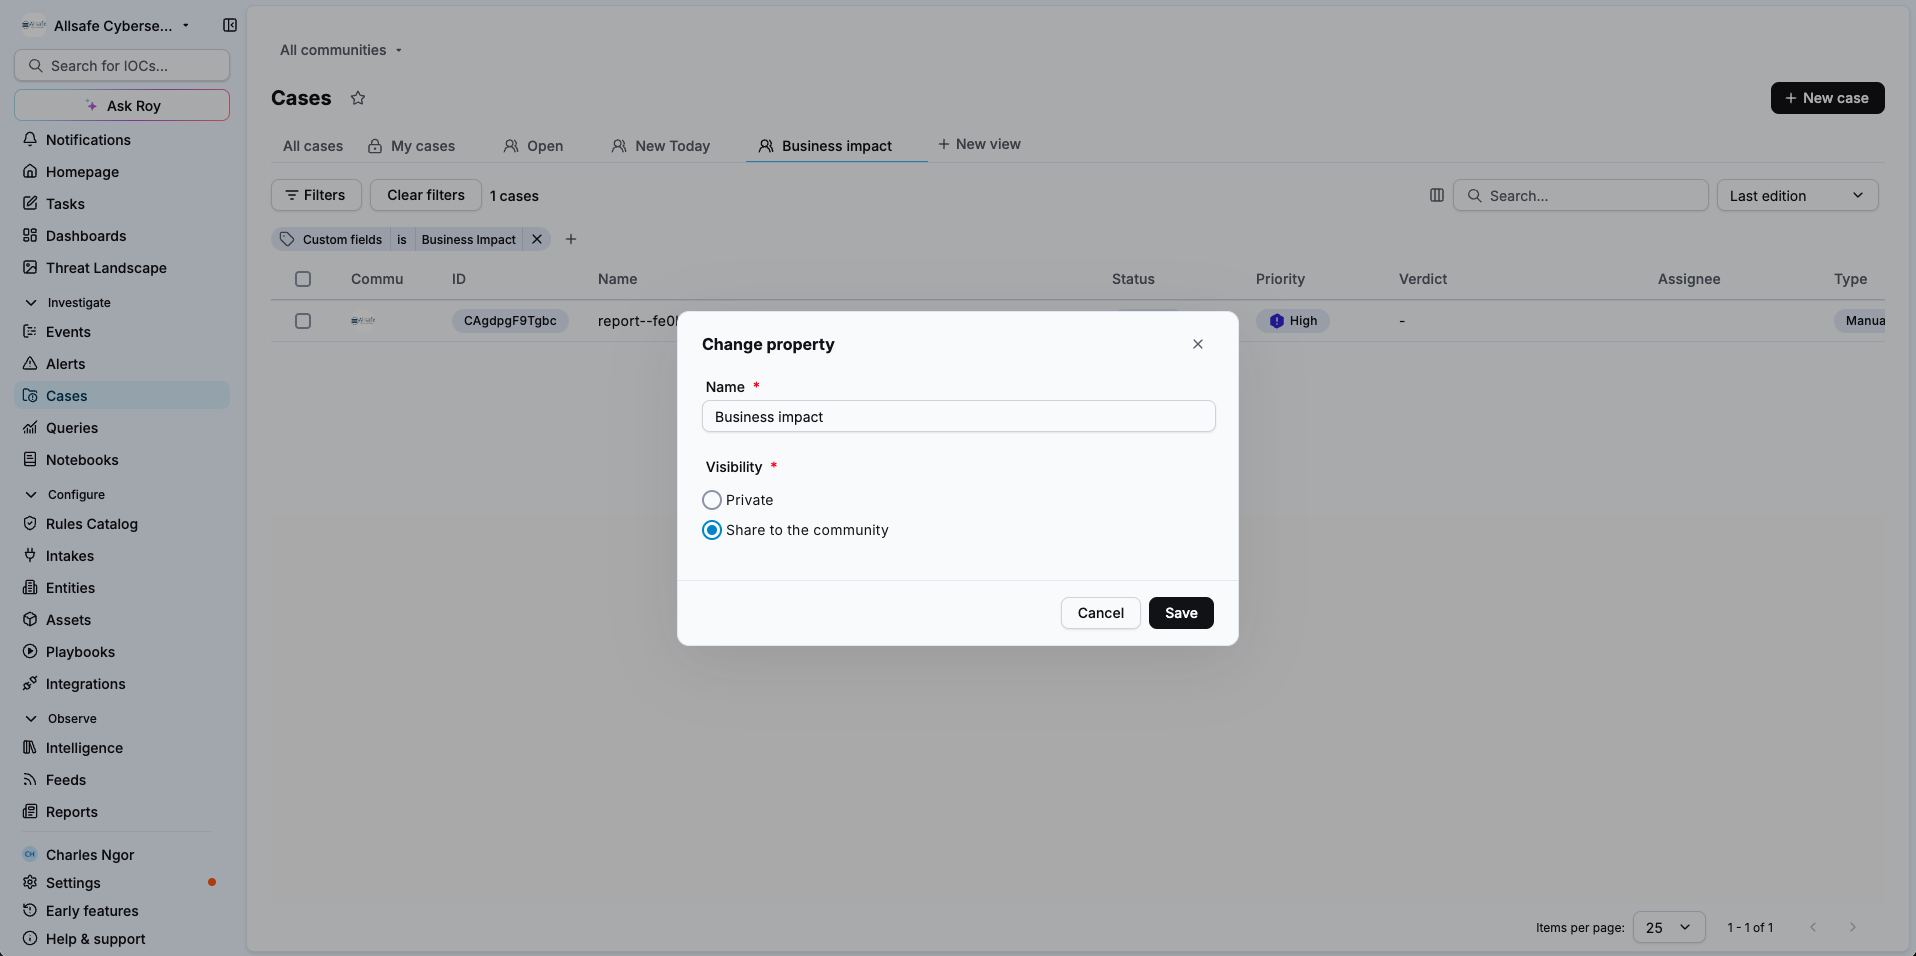The height and width of the screenshot is (956, 1916).
Task: Switch to the New Today tab
Action: pyautogui.click(x=661, y=146)
